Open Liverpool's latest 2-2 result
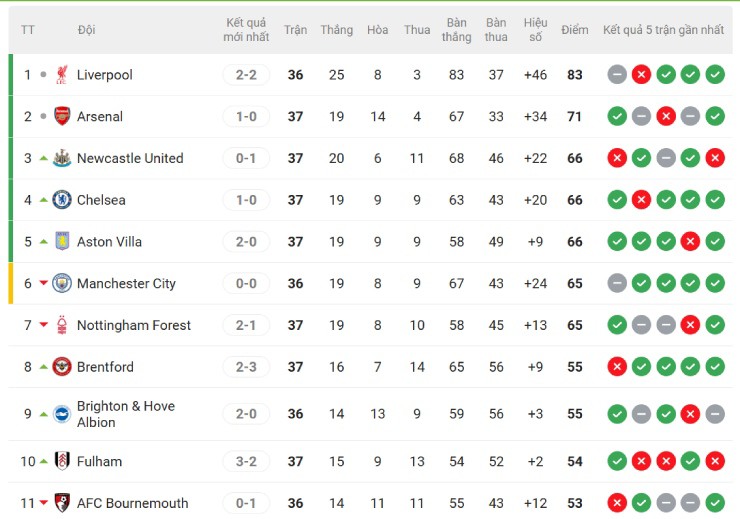 [246, 75]
